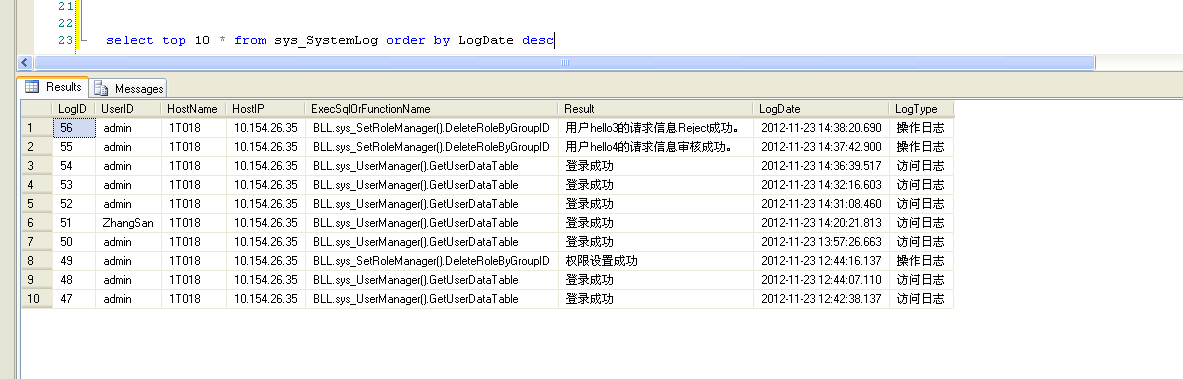The image size is (1183, 379).
Task: Click the admin UserID cell in LogID 48 row
Action: pos(128,279)
